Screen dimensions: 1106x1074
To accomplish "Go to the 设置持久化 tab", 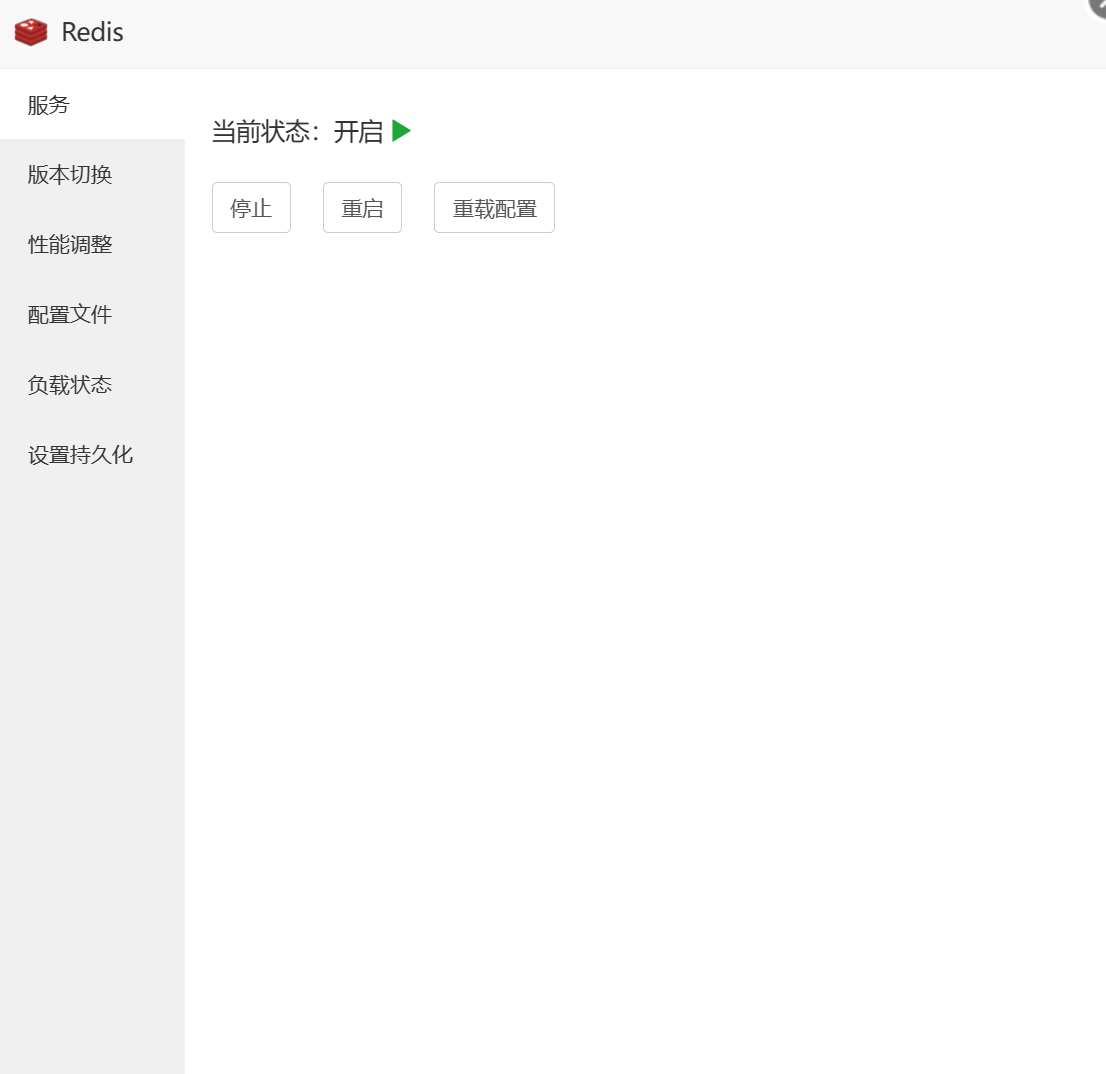I will (92, 455).
